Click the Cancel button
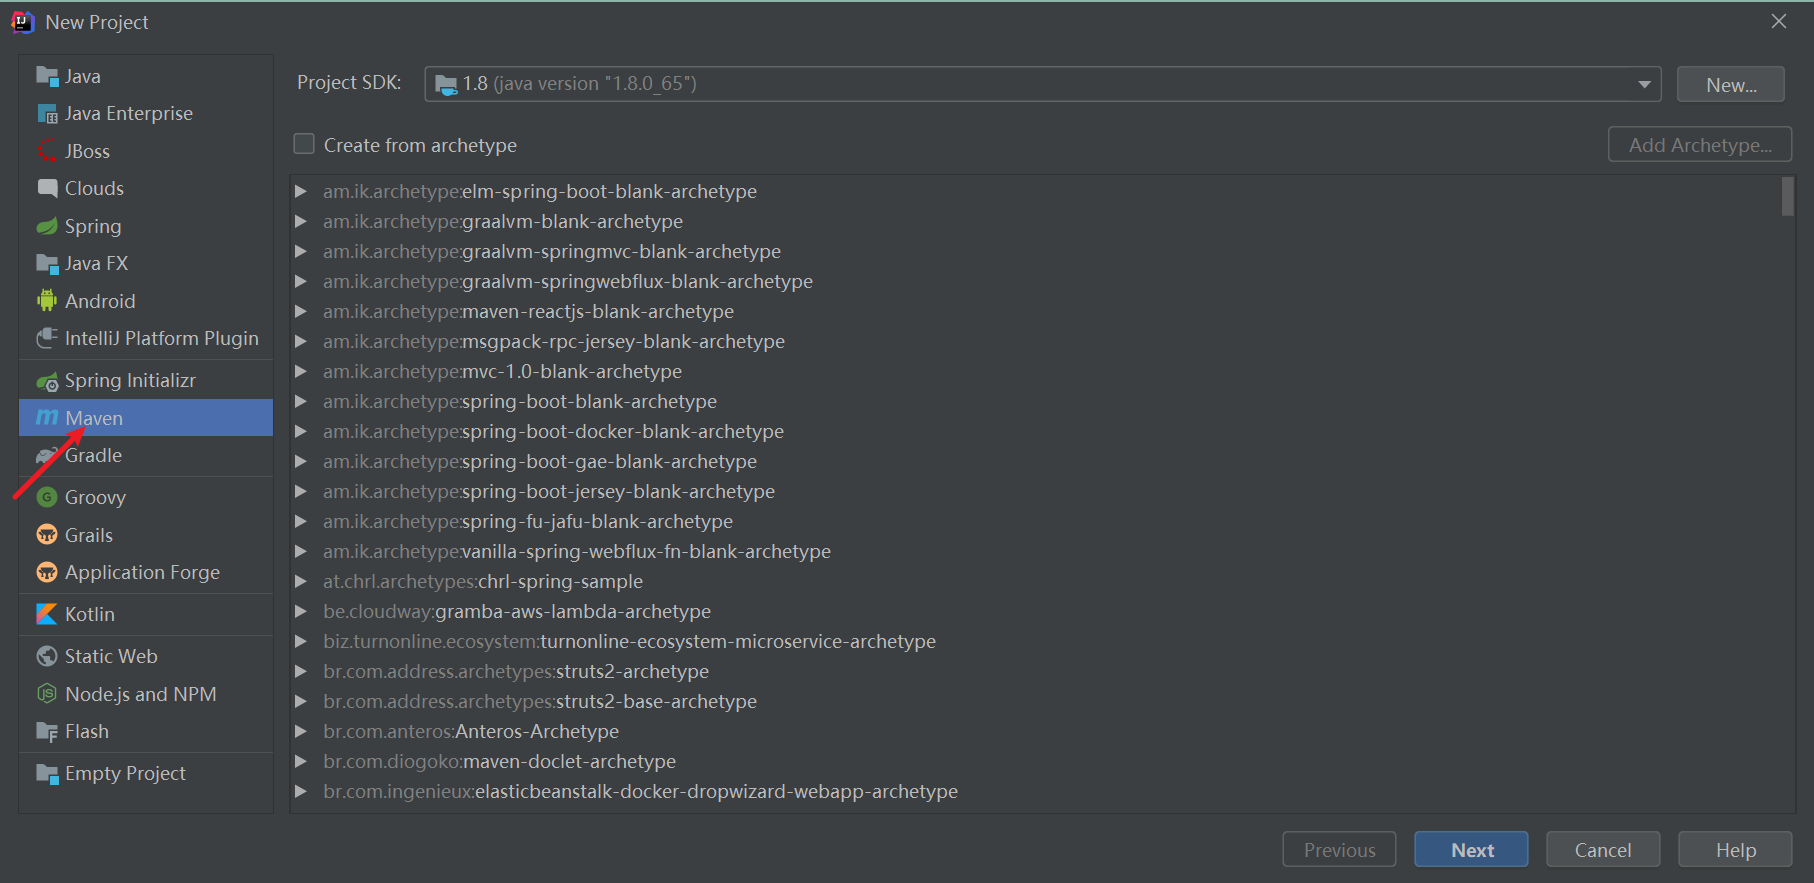Image resolution: width=1814 pixels, height=883 pixels. [1603, 849]
